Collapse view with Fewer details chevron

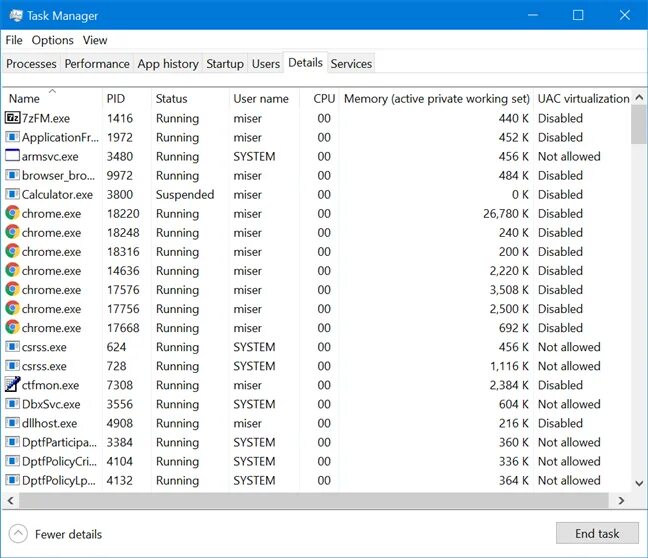tap(18, 534)
